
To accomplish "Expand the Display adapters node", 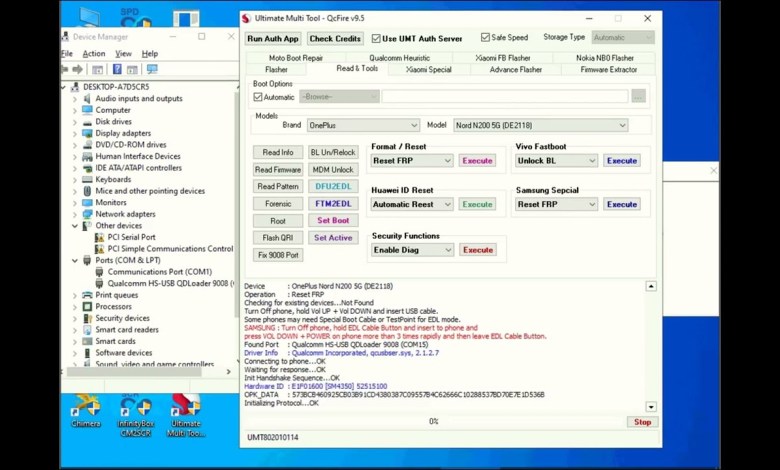I will pyautogui.click(x=75, y=133).
